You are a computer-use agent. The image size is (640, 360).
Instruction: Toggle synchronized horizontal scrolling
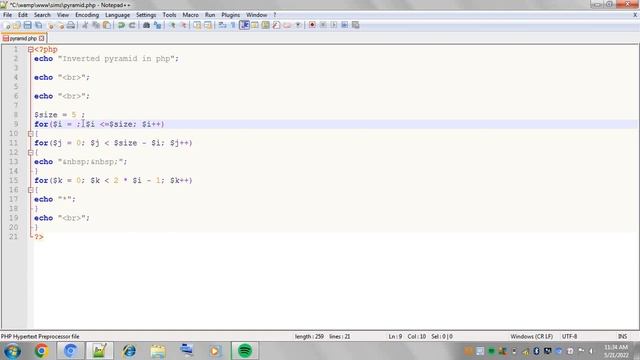point(208,25)
